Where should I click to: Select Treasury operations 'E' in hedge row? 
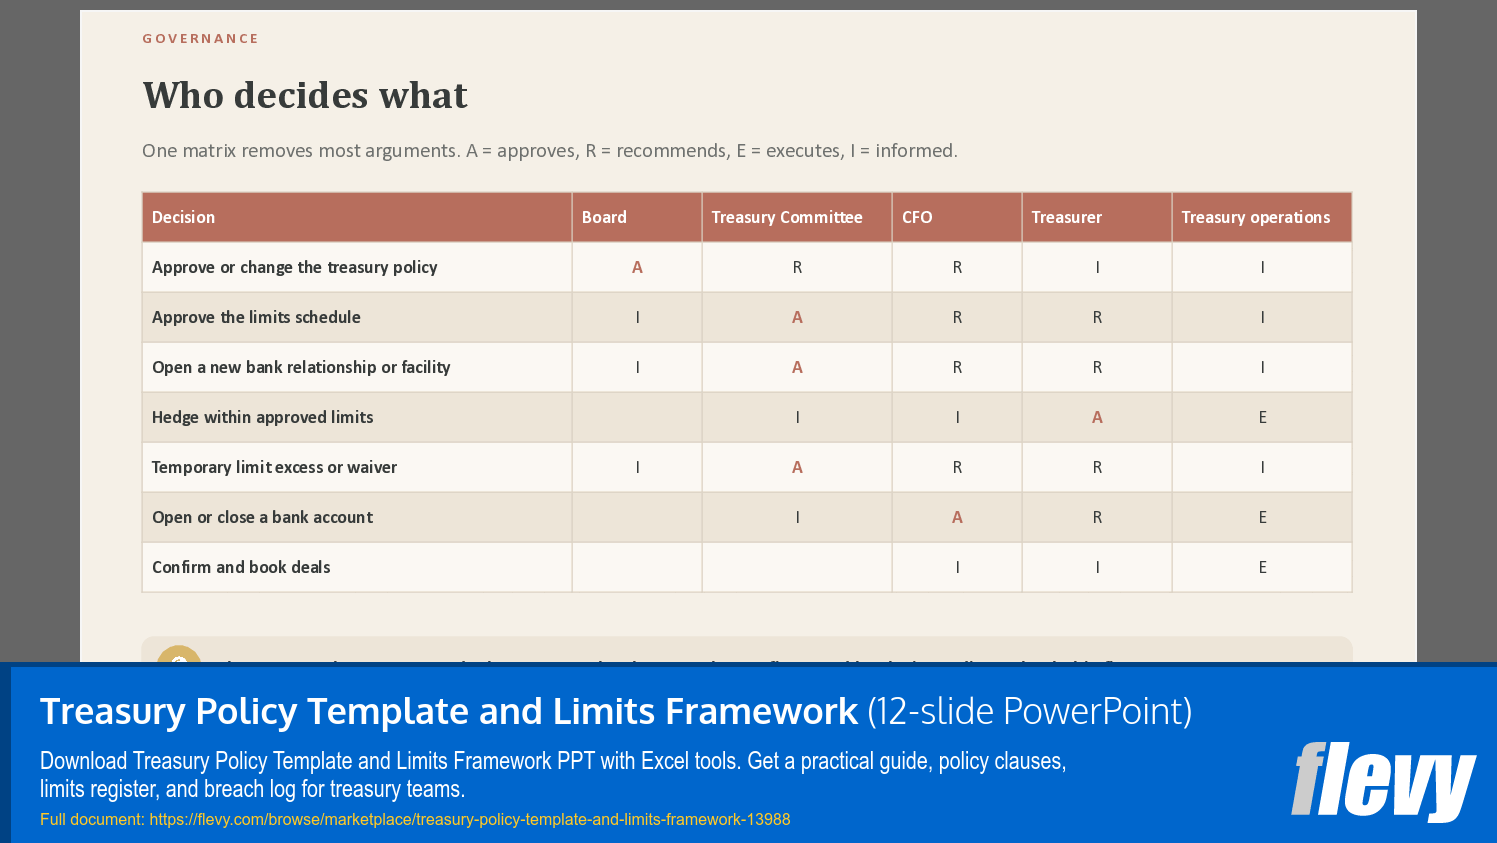(1262, 417)
